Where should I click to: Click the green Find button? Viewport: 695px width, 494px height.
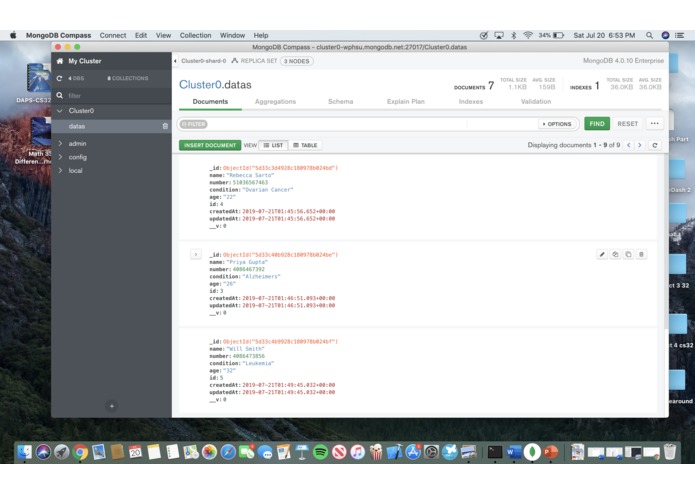[597, 124]
